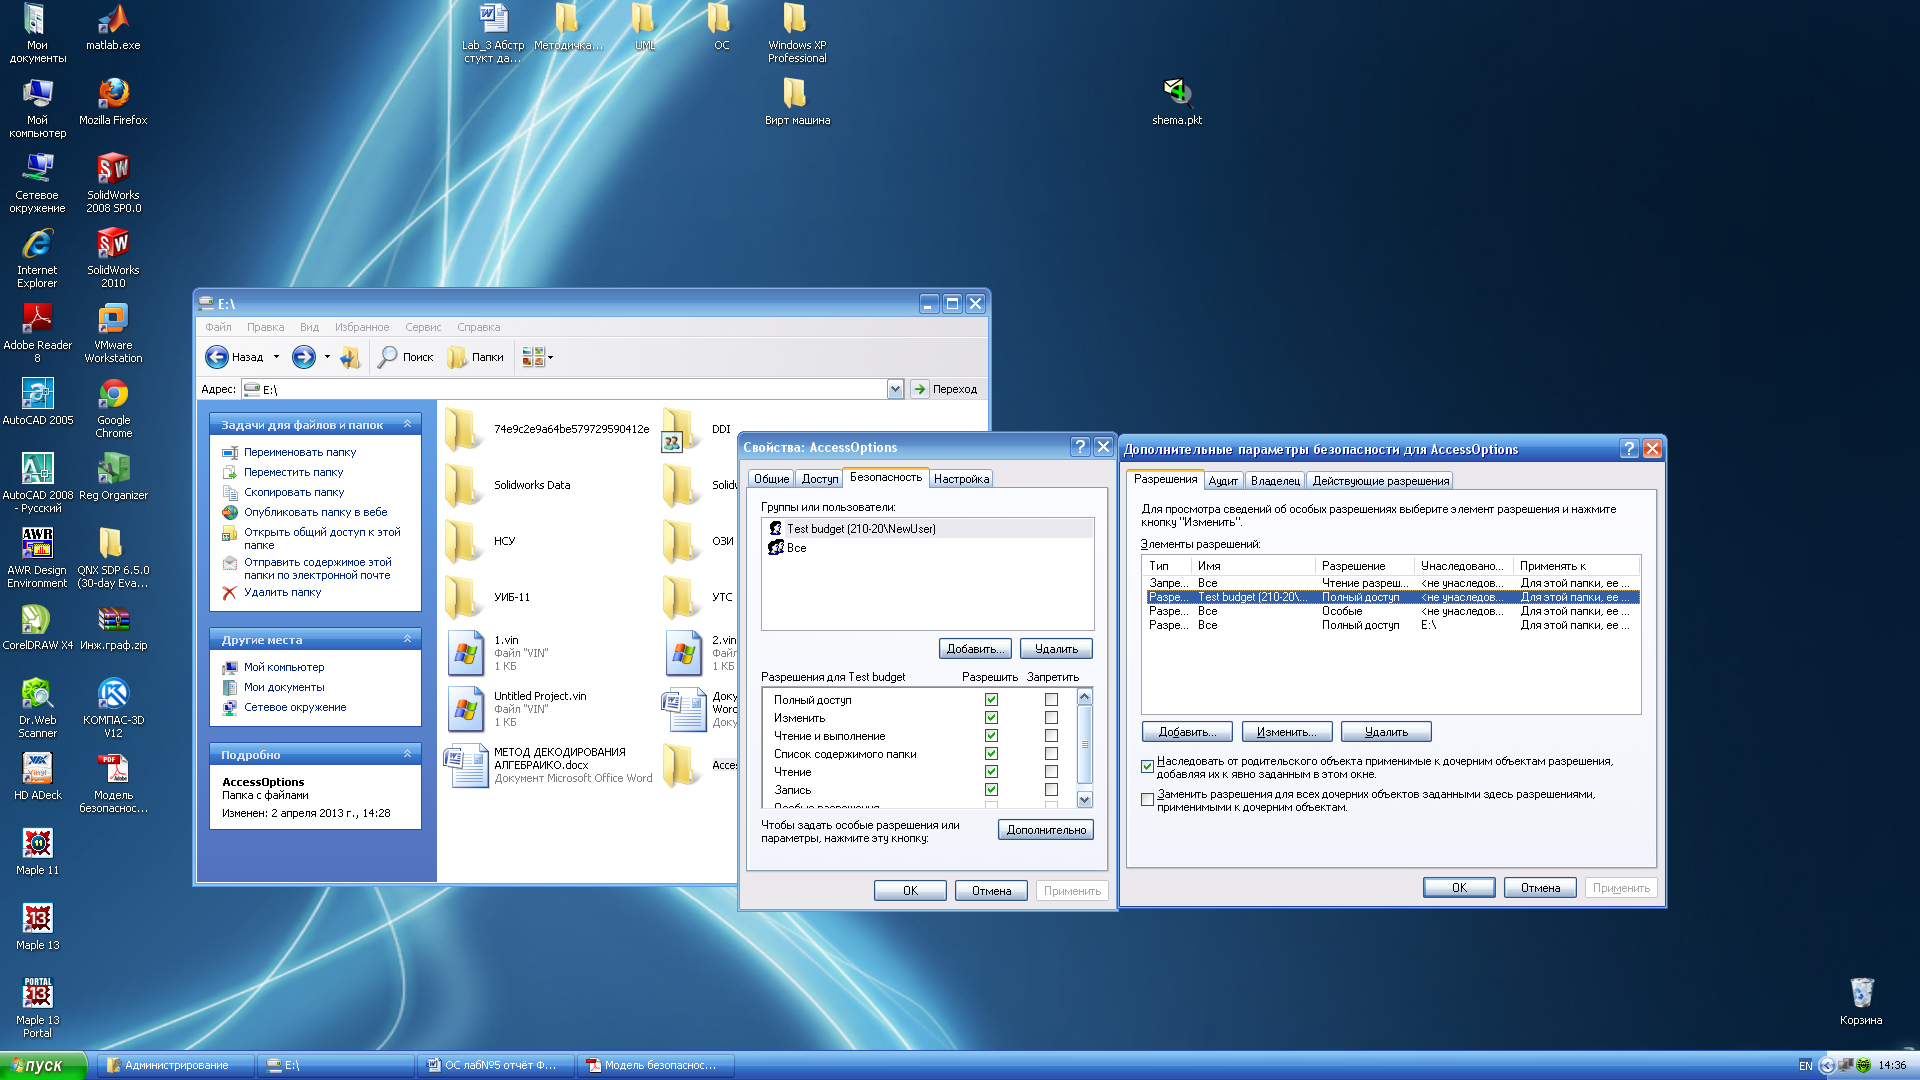Viewport: 1920px width, 1080px height.
Task: Click permissions list scroll down arrow
Action: click(1085, 800)
